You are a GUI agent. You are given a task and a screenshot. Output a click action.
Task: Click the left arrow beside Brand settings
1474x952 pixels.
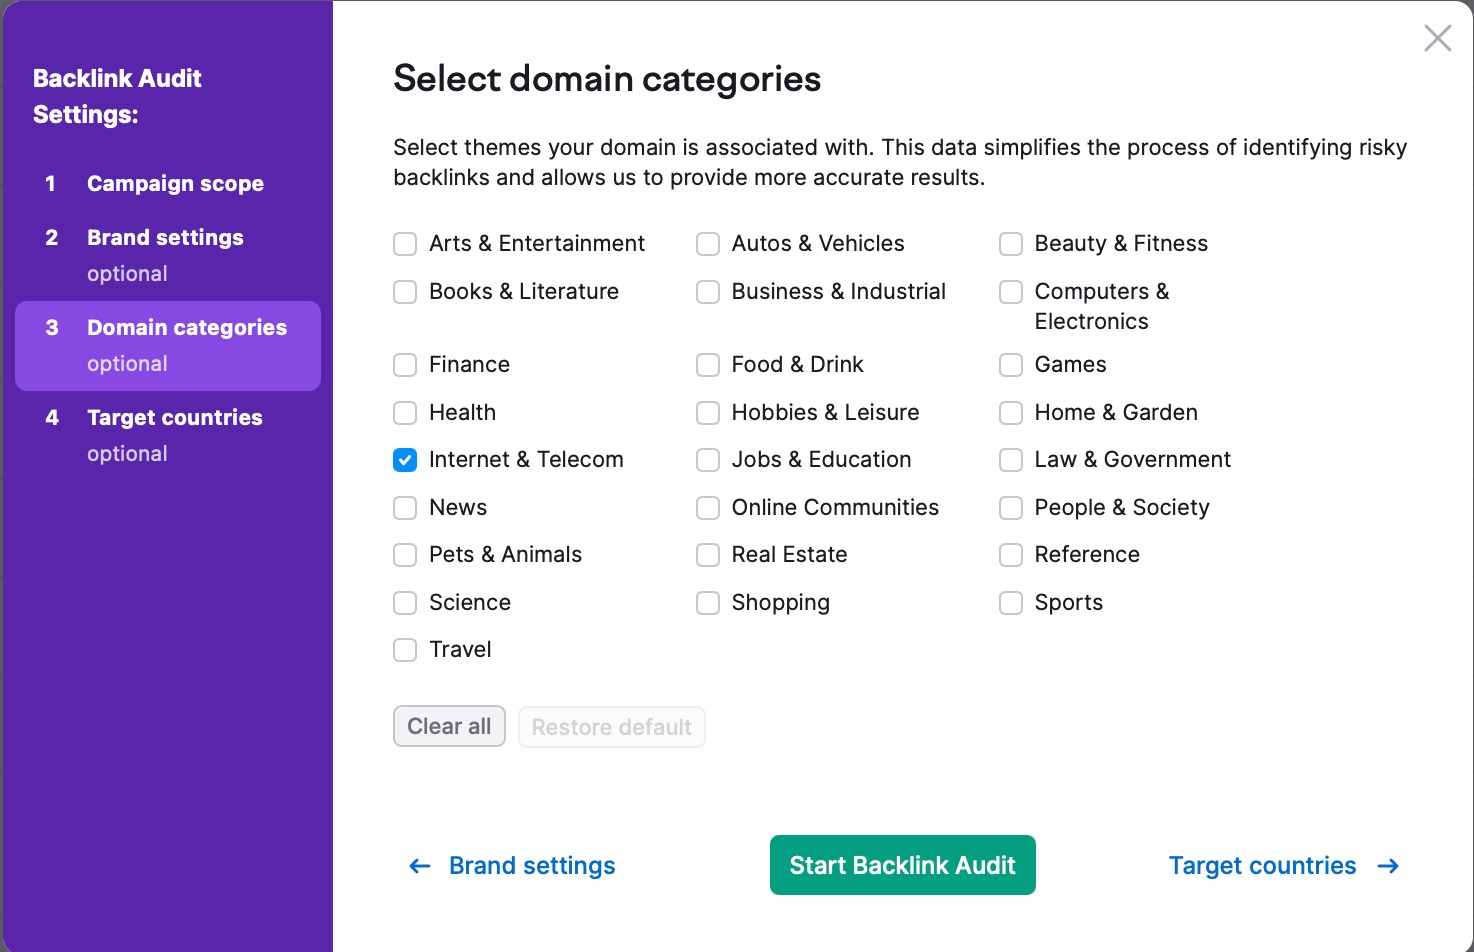tap(420, 866)
